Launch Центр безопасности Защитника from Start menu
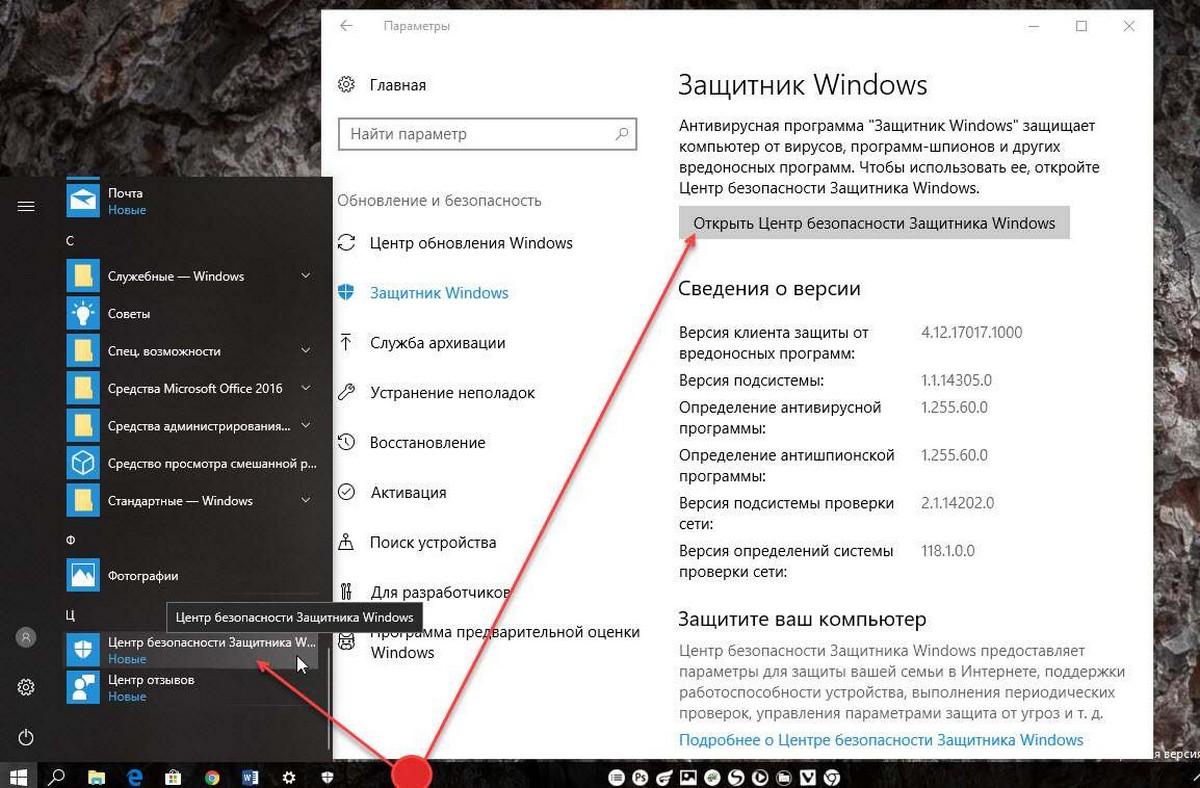This screenshot has height=788, width=1200. (x=191, y=650)
